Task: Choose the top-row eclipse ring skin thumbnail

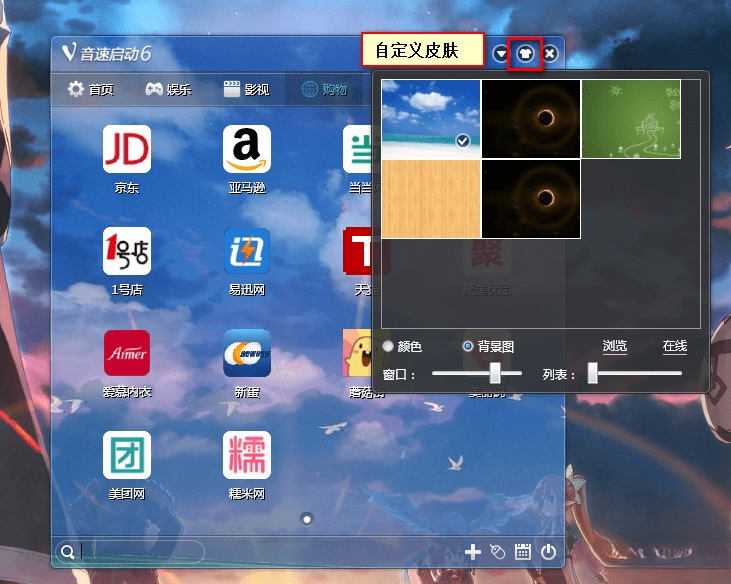Action: 531,119
